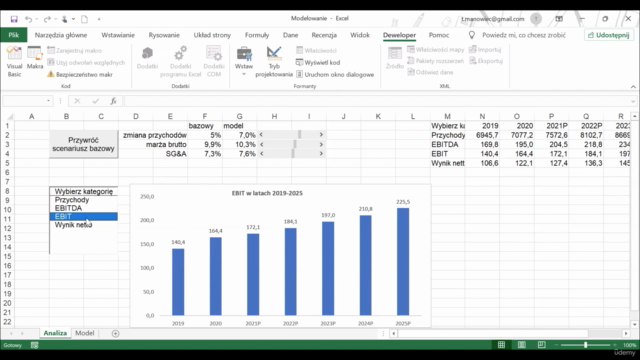The width and height of the screenshot is (640, 360).
Task: Click Uruchom okno dialogowe
Action: (x=335, y=74)
